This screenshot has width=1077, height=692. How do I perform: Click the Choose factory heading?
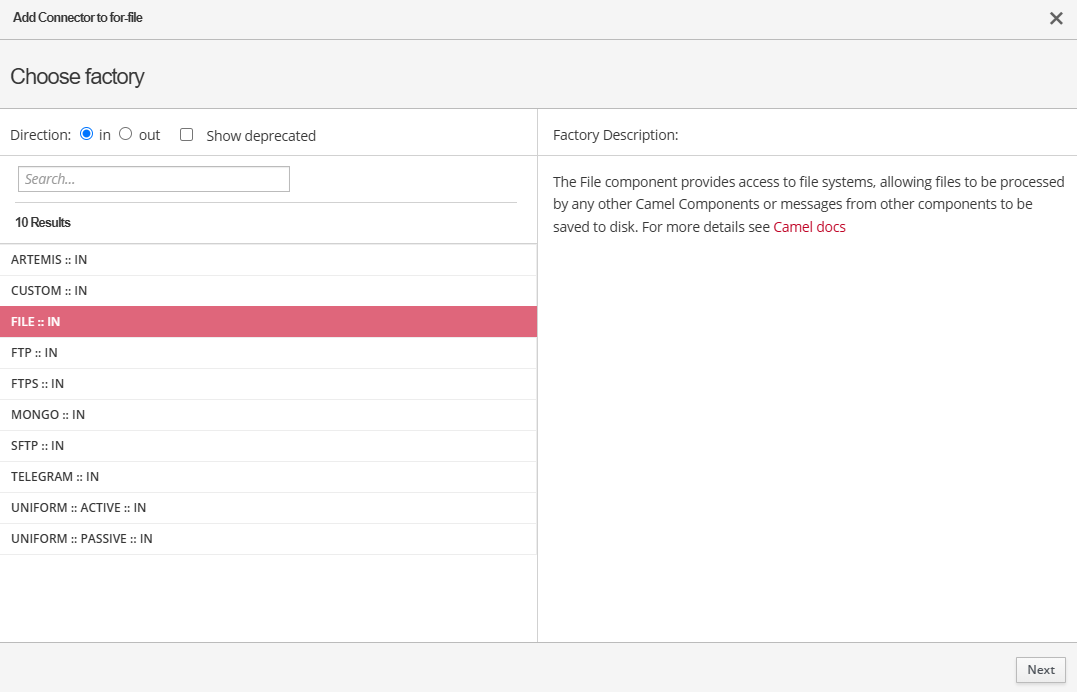pyautogui.click(x=77, y=77)
